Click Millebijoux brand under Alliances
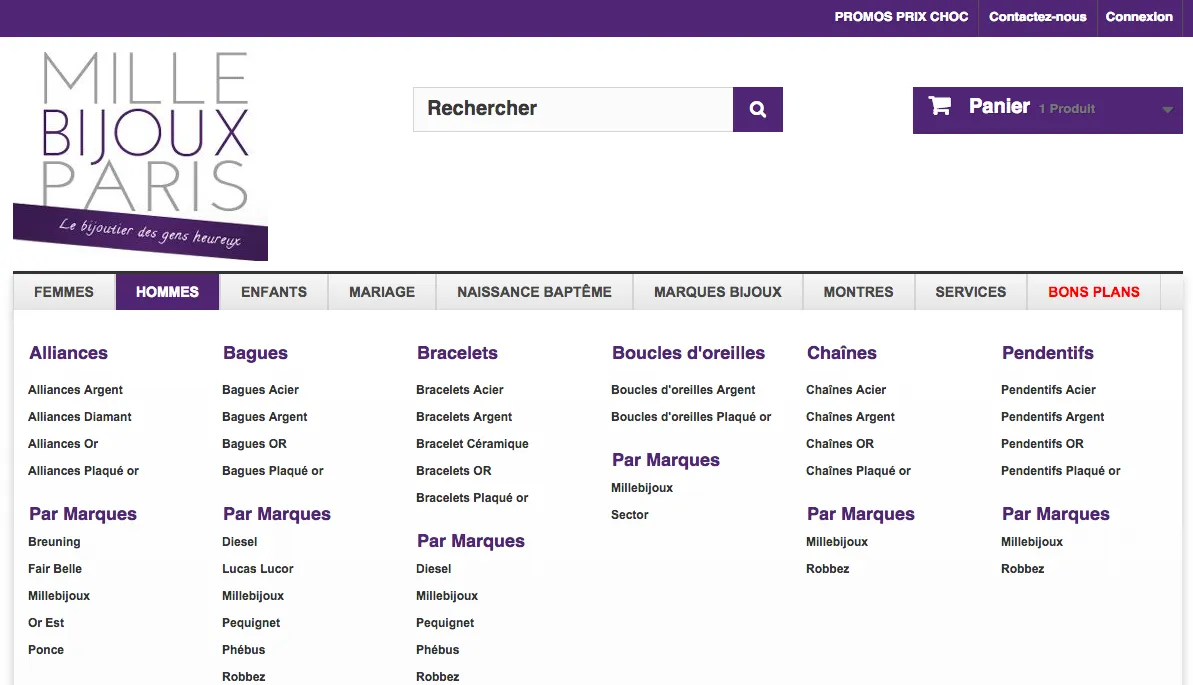Viewport: 1193px width, 685px height. [x=59, y=596]
